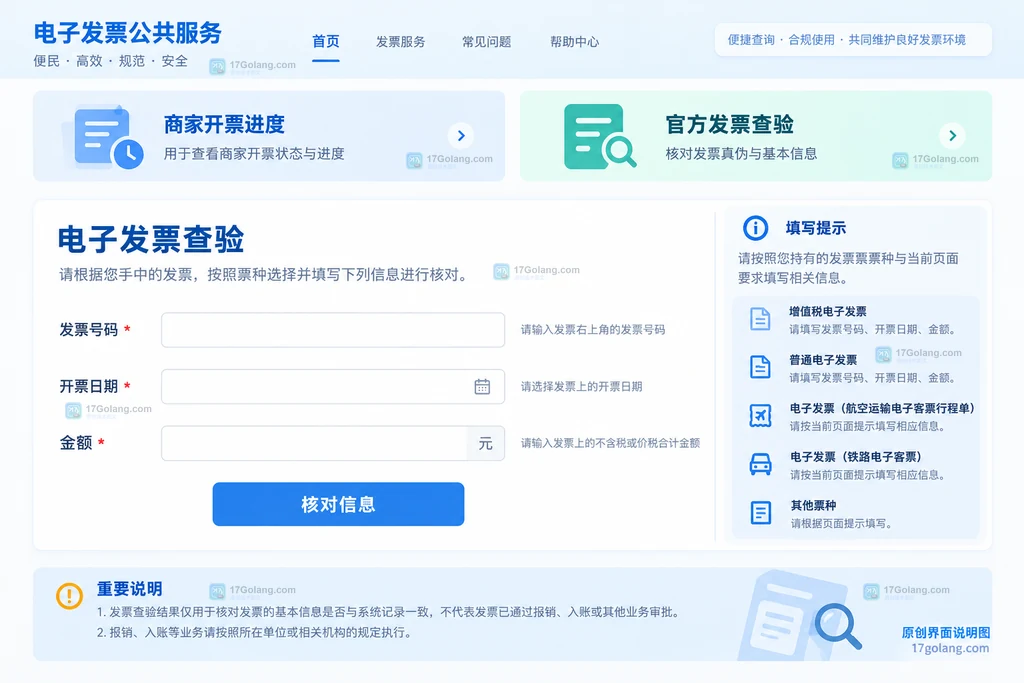
Task: Click the magnifier illustration in 重要说明
Action: coord(838,626)
